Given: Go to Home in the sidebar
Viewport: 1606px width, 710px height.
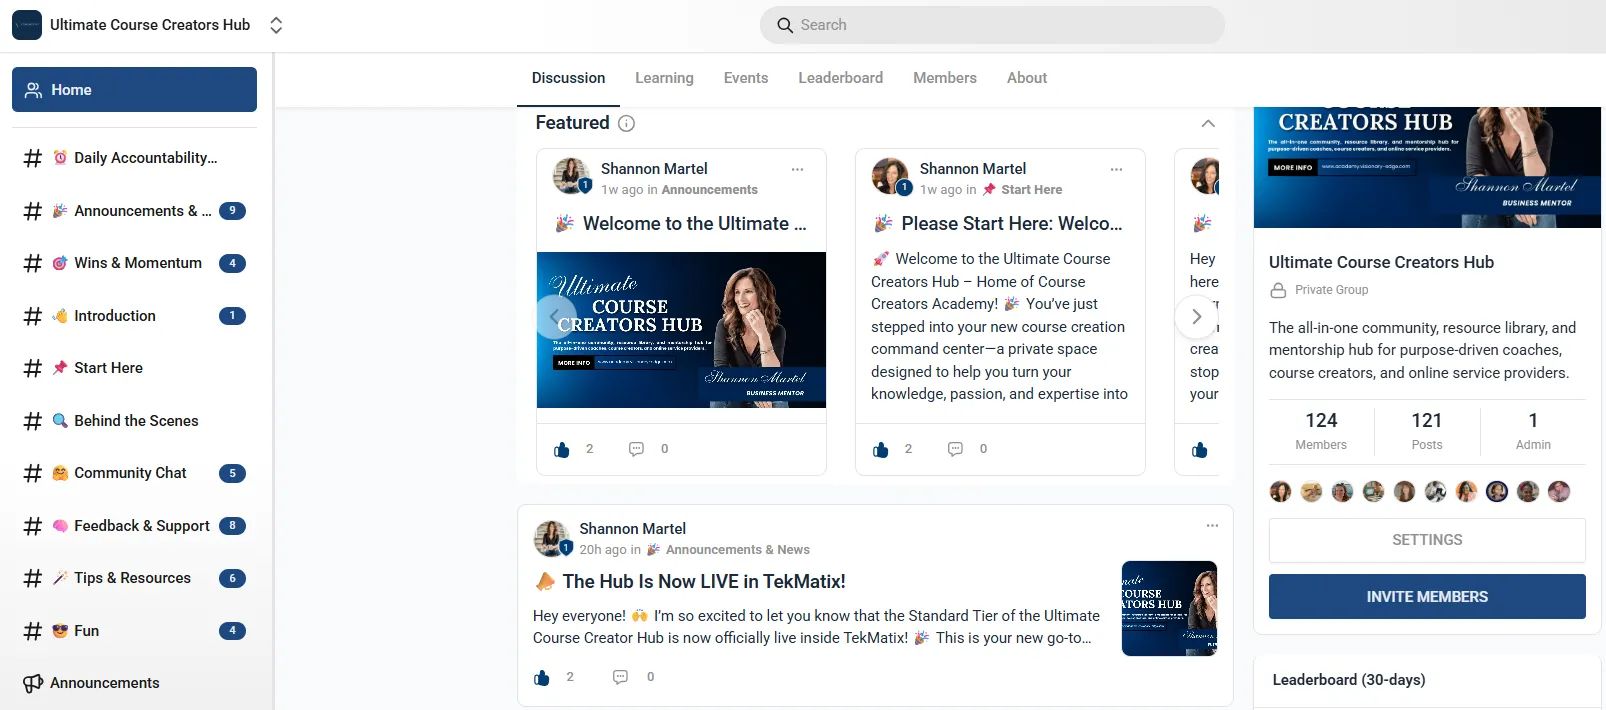Looking at the screenshot, I should click(134, 90).
